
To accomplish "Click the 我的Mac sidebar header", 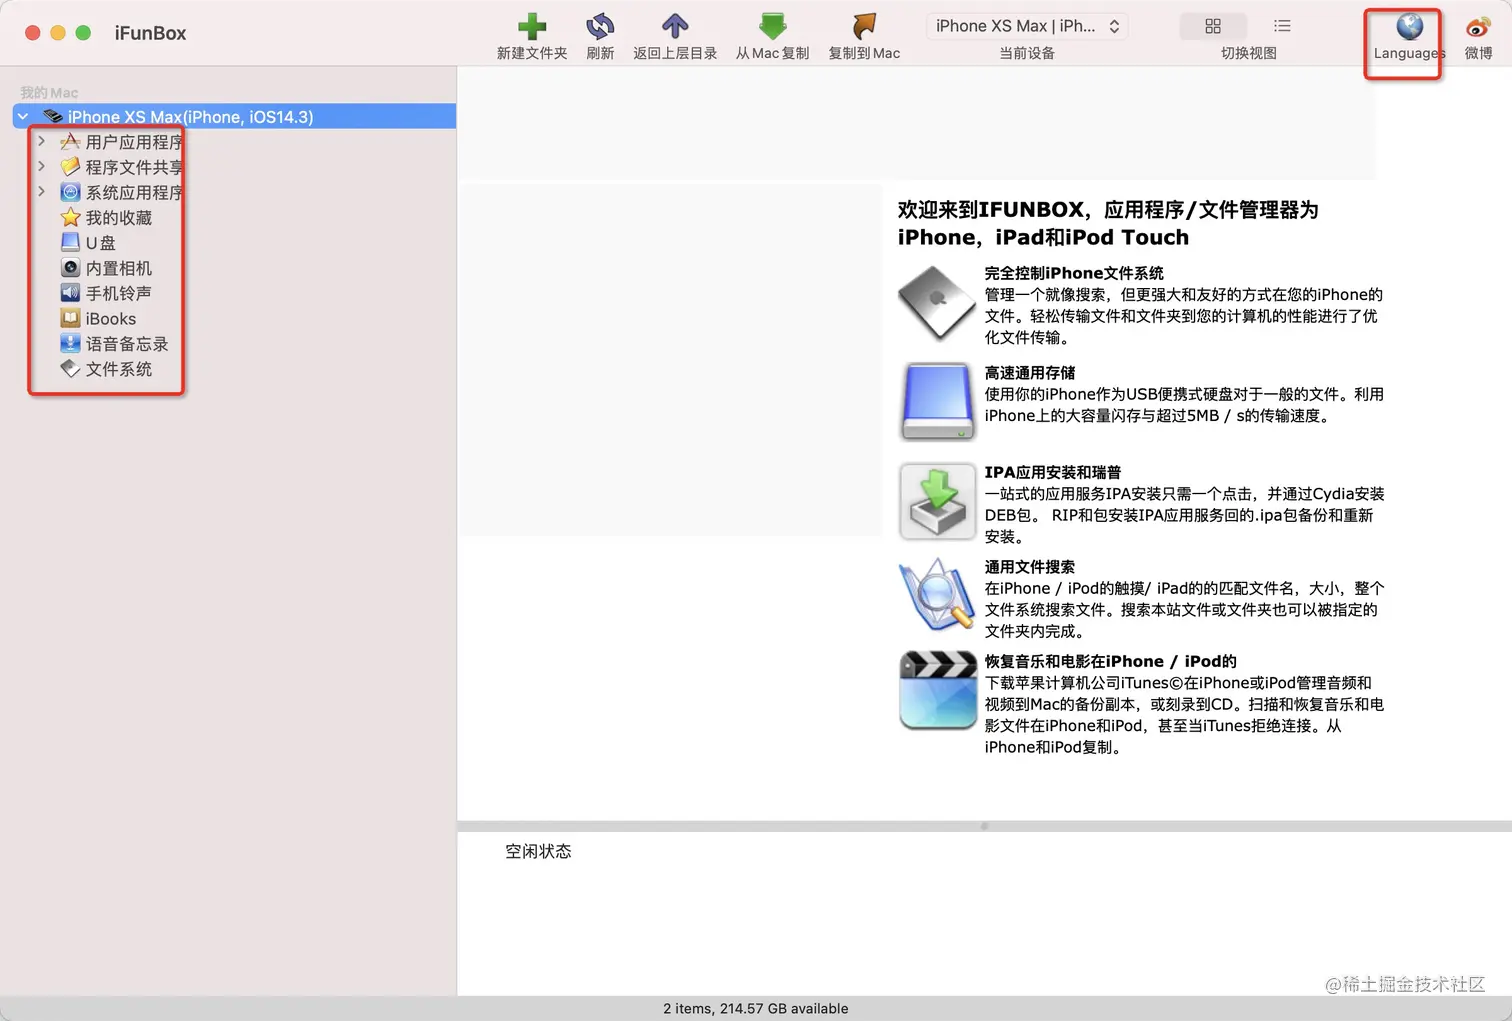I will tap(49, 92).
